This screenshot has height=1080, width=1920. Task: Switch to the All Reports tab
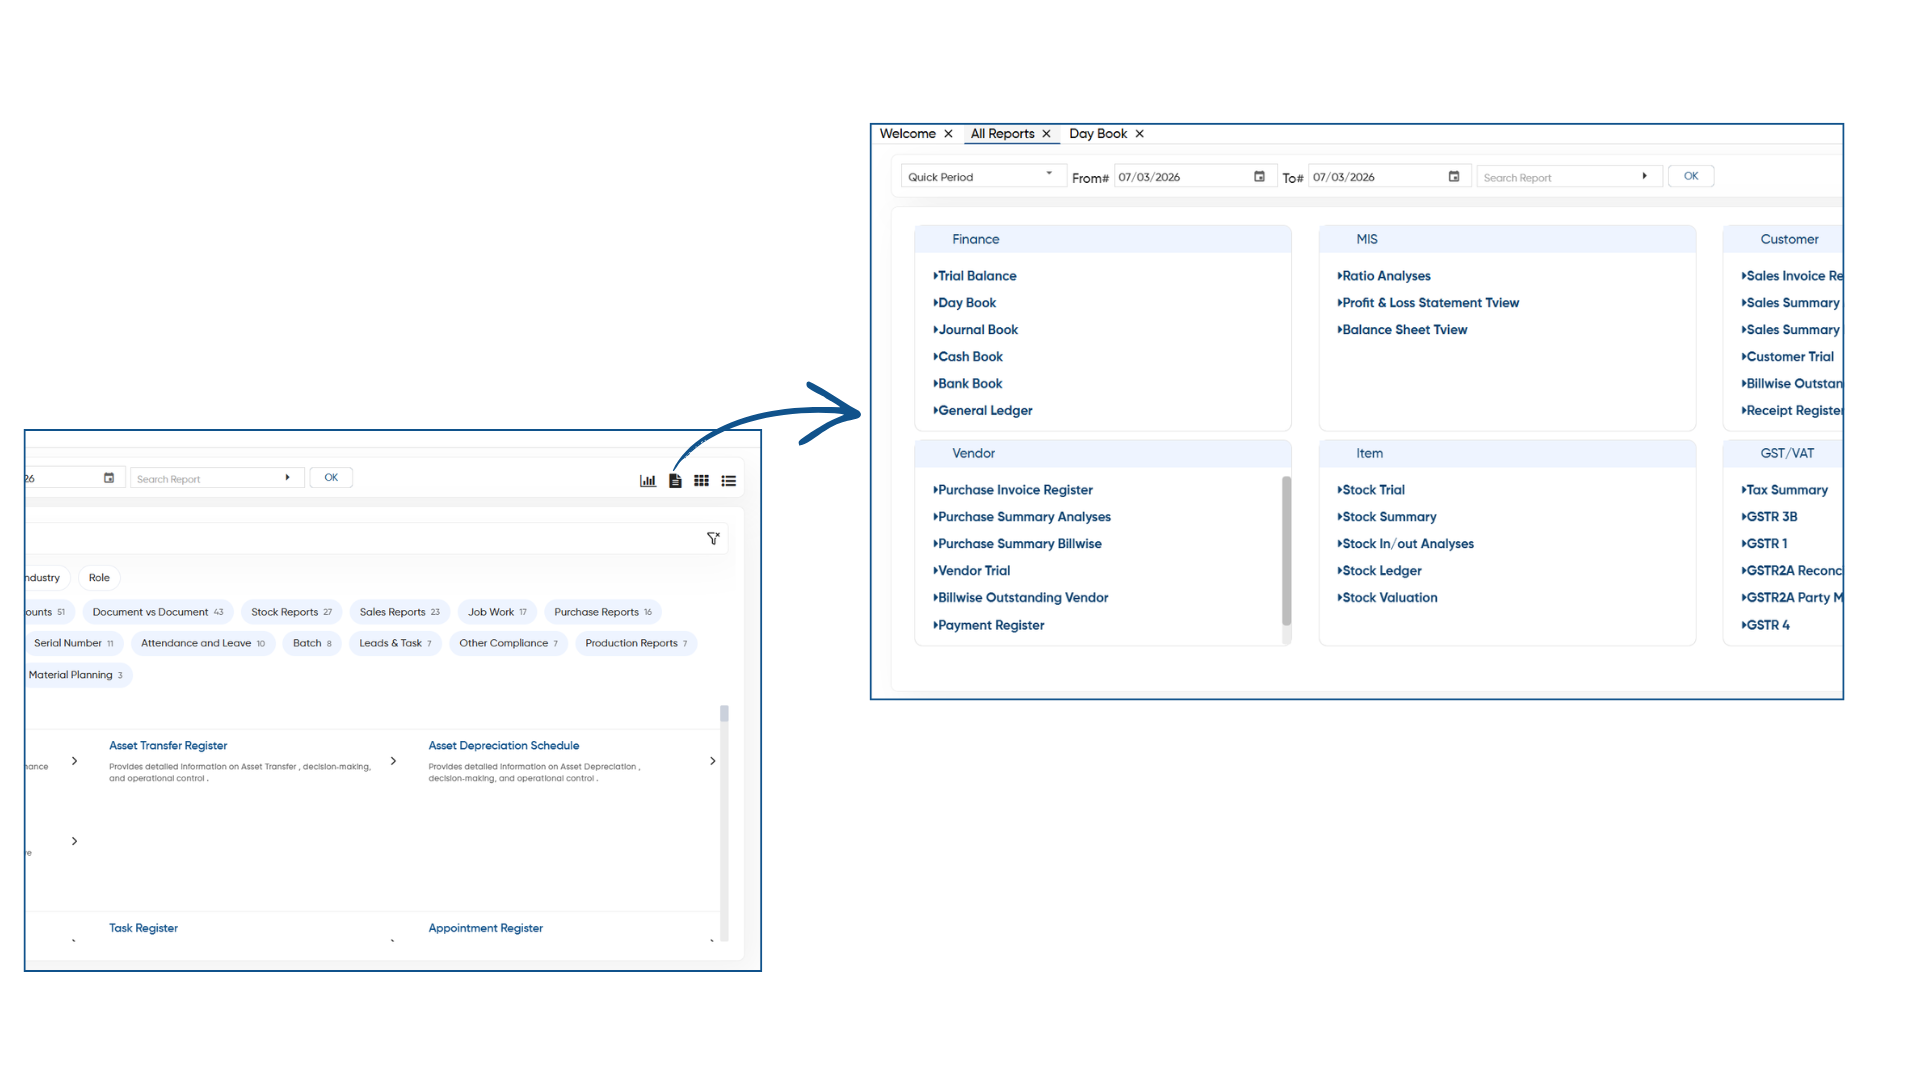(x=1002, y=134)
